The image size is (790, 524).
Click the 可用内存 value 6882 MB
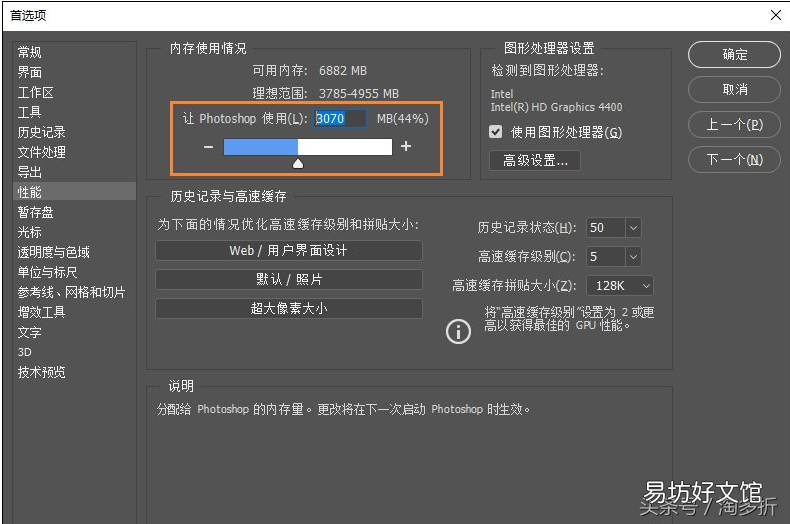[x=343, y=71]
